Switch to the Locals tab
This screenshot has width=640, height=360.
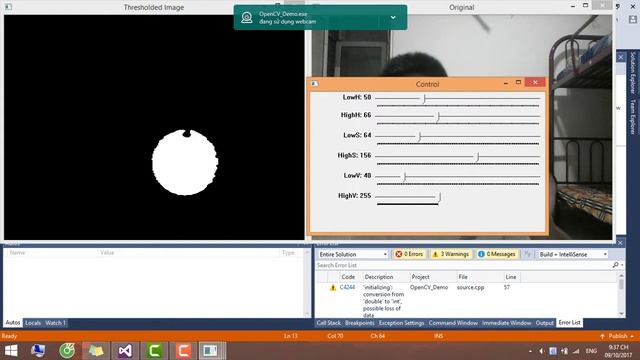pos(33,323)
